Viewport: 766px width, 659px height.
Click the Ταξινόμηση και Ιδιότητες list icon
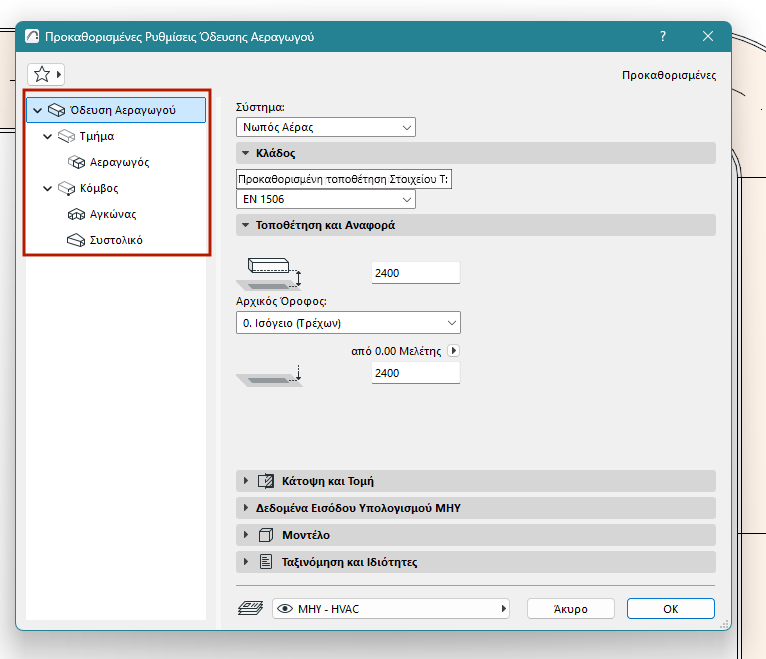[x=266, y=562]
